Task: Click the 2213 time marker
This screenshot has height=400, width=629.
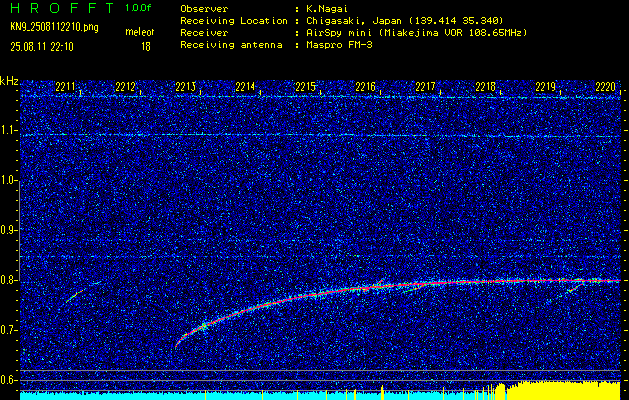Action: pyautogui.click(x=185, y=87)
